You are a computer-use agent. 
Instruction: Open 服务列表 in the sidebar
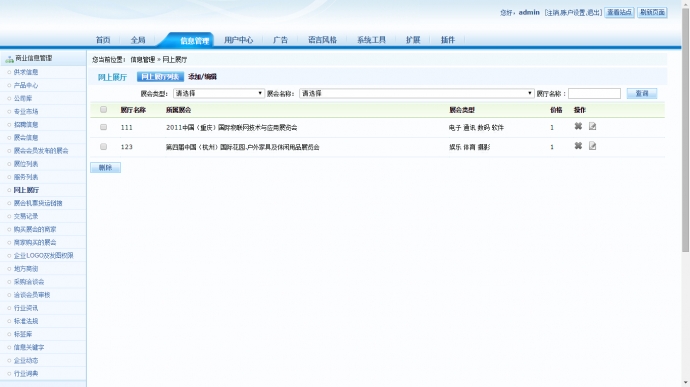[26, 177]
